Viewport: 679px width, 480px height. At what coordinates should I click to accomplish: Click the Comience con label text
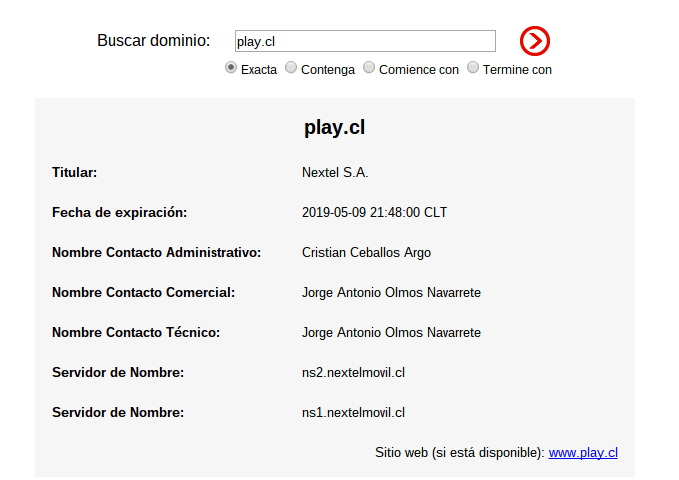click(x=418, y=70)
